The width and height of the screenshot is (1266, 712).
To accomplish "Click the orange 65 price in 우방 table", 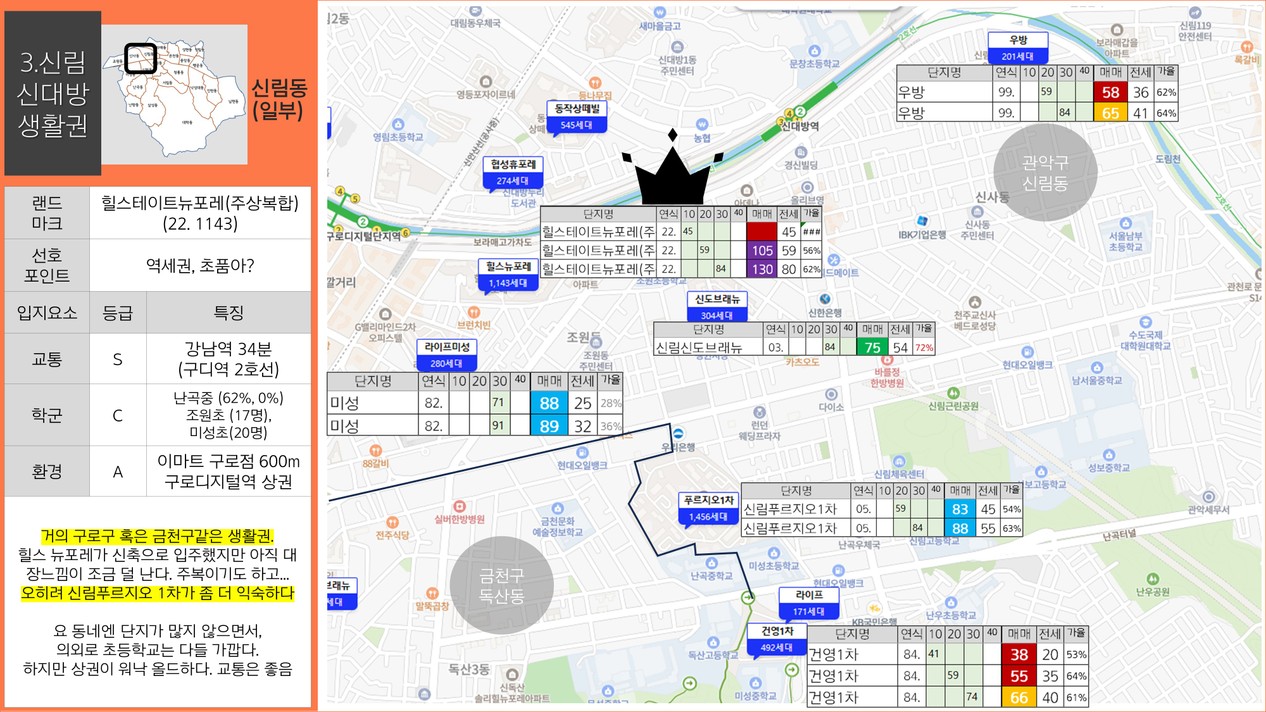I will pyautogui.click(x=1109, y=112).
